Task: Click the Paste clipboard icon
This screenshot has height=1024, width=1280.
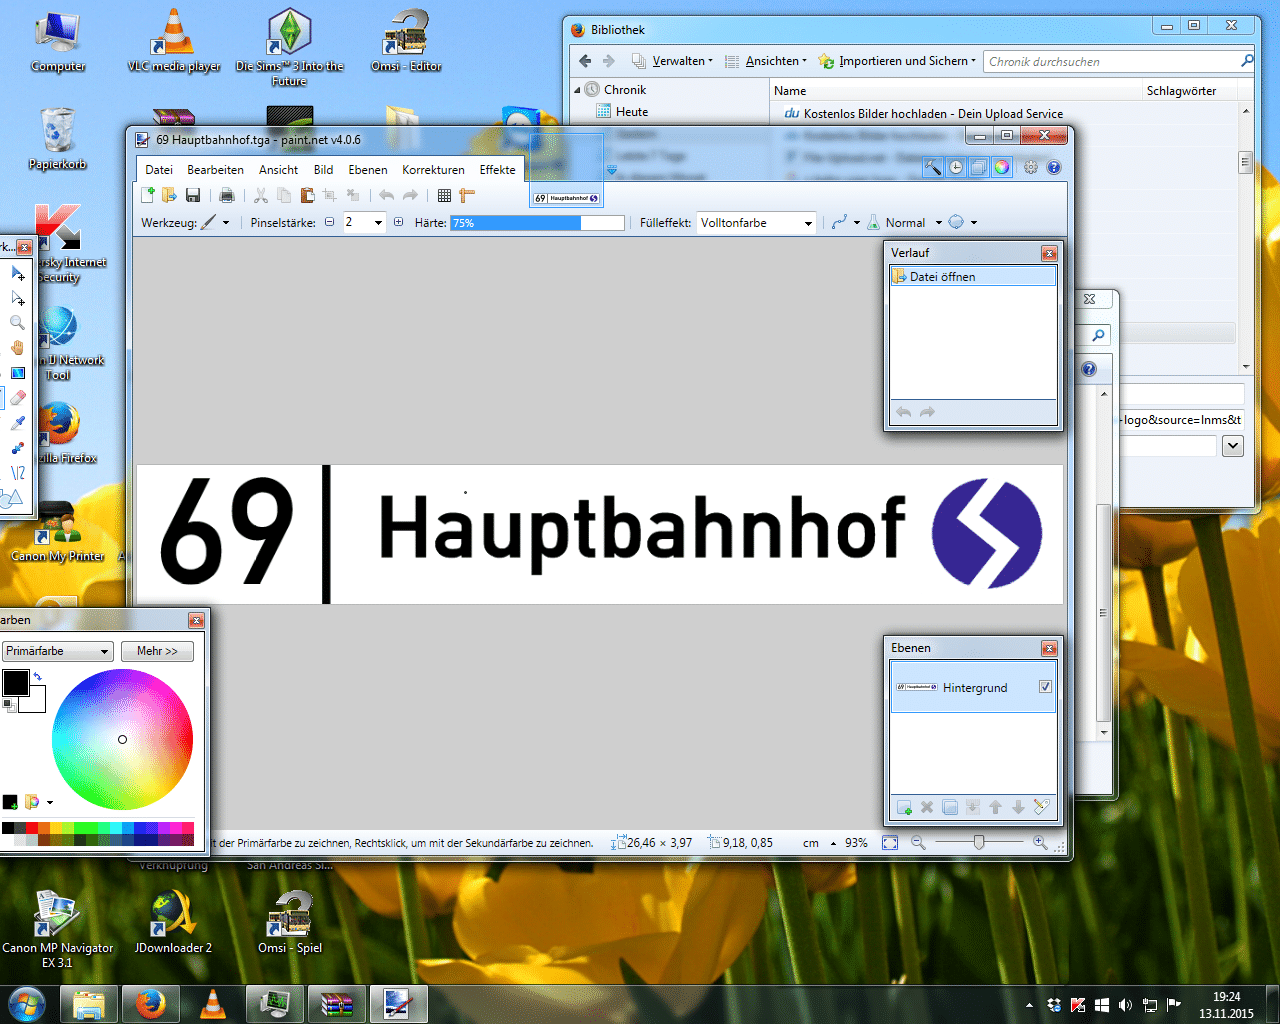Action: [307, 196]
